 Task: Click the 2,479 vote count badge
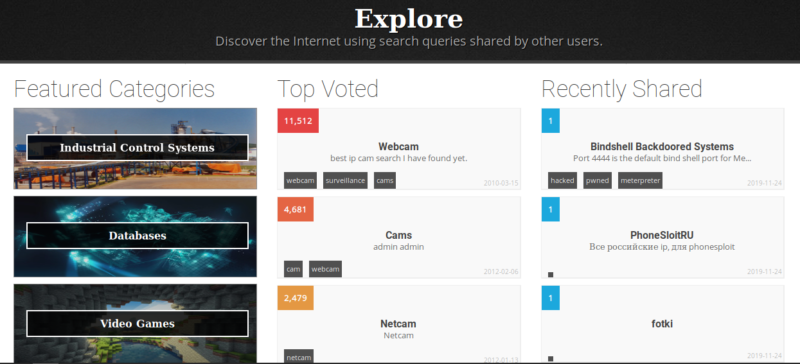click(x=295, y=298)
